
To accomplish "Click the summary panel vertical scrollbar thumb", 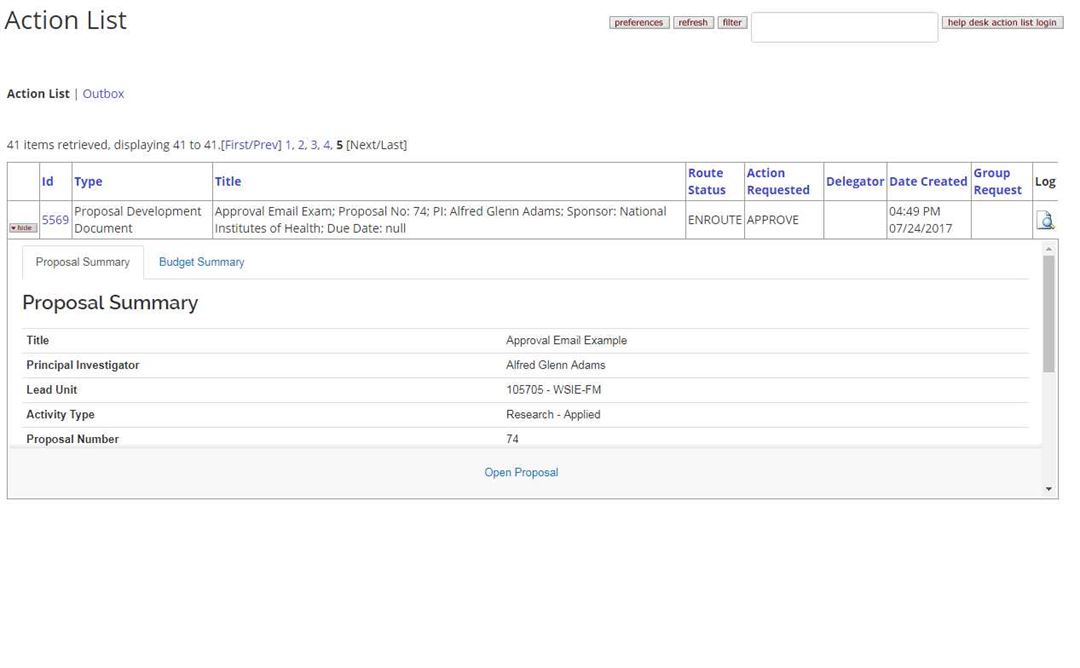I will 1049,315.
